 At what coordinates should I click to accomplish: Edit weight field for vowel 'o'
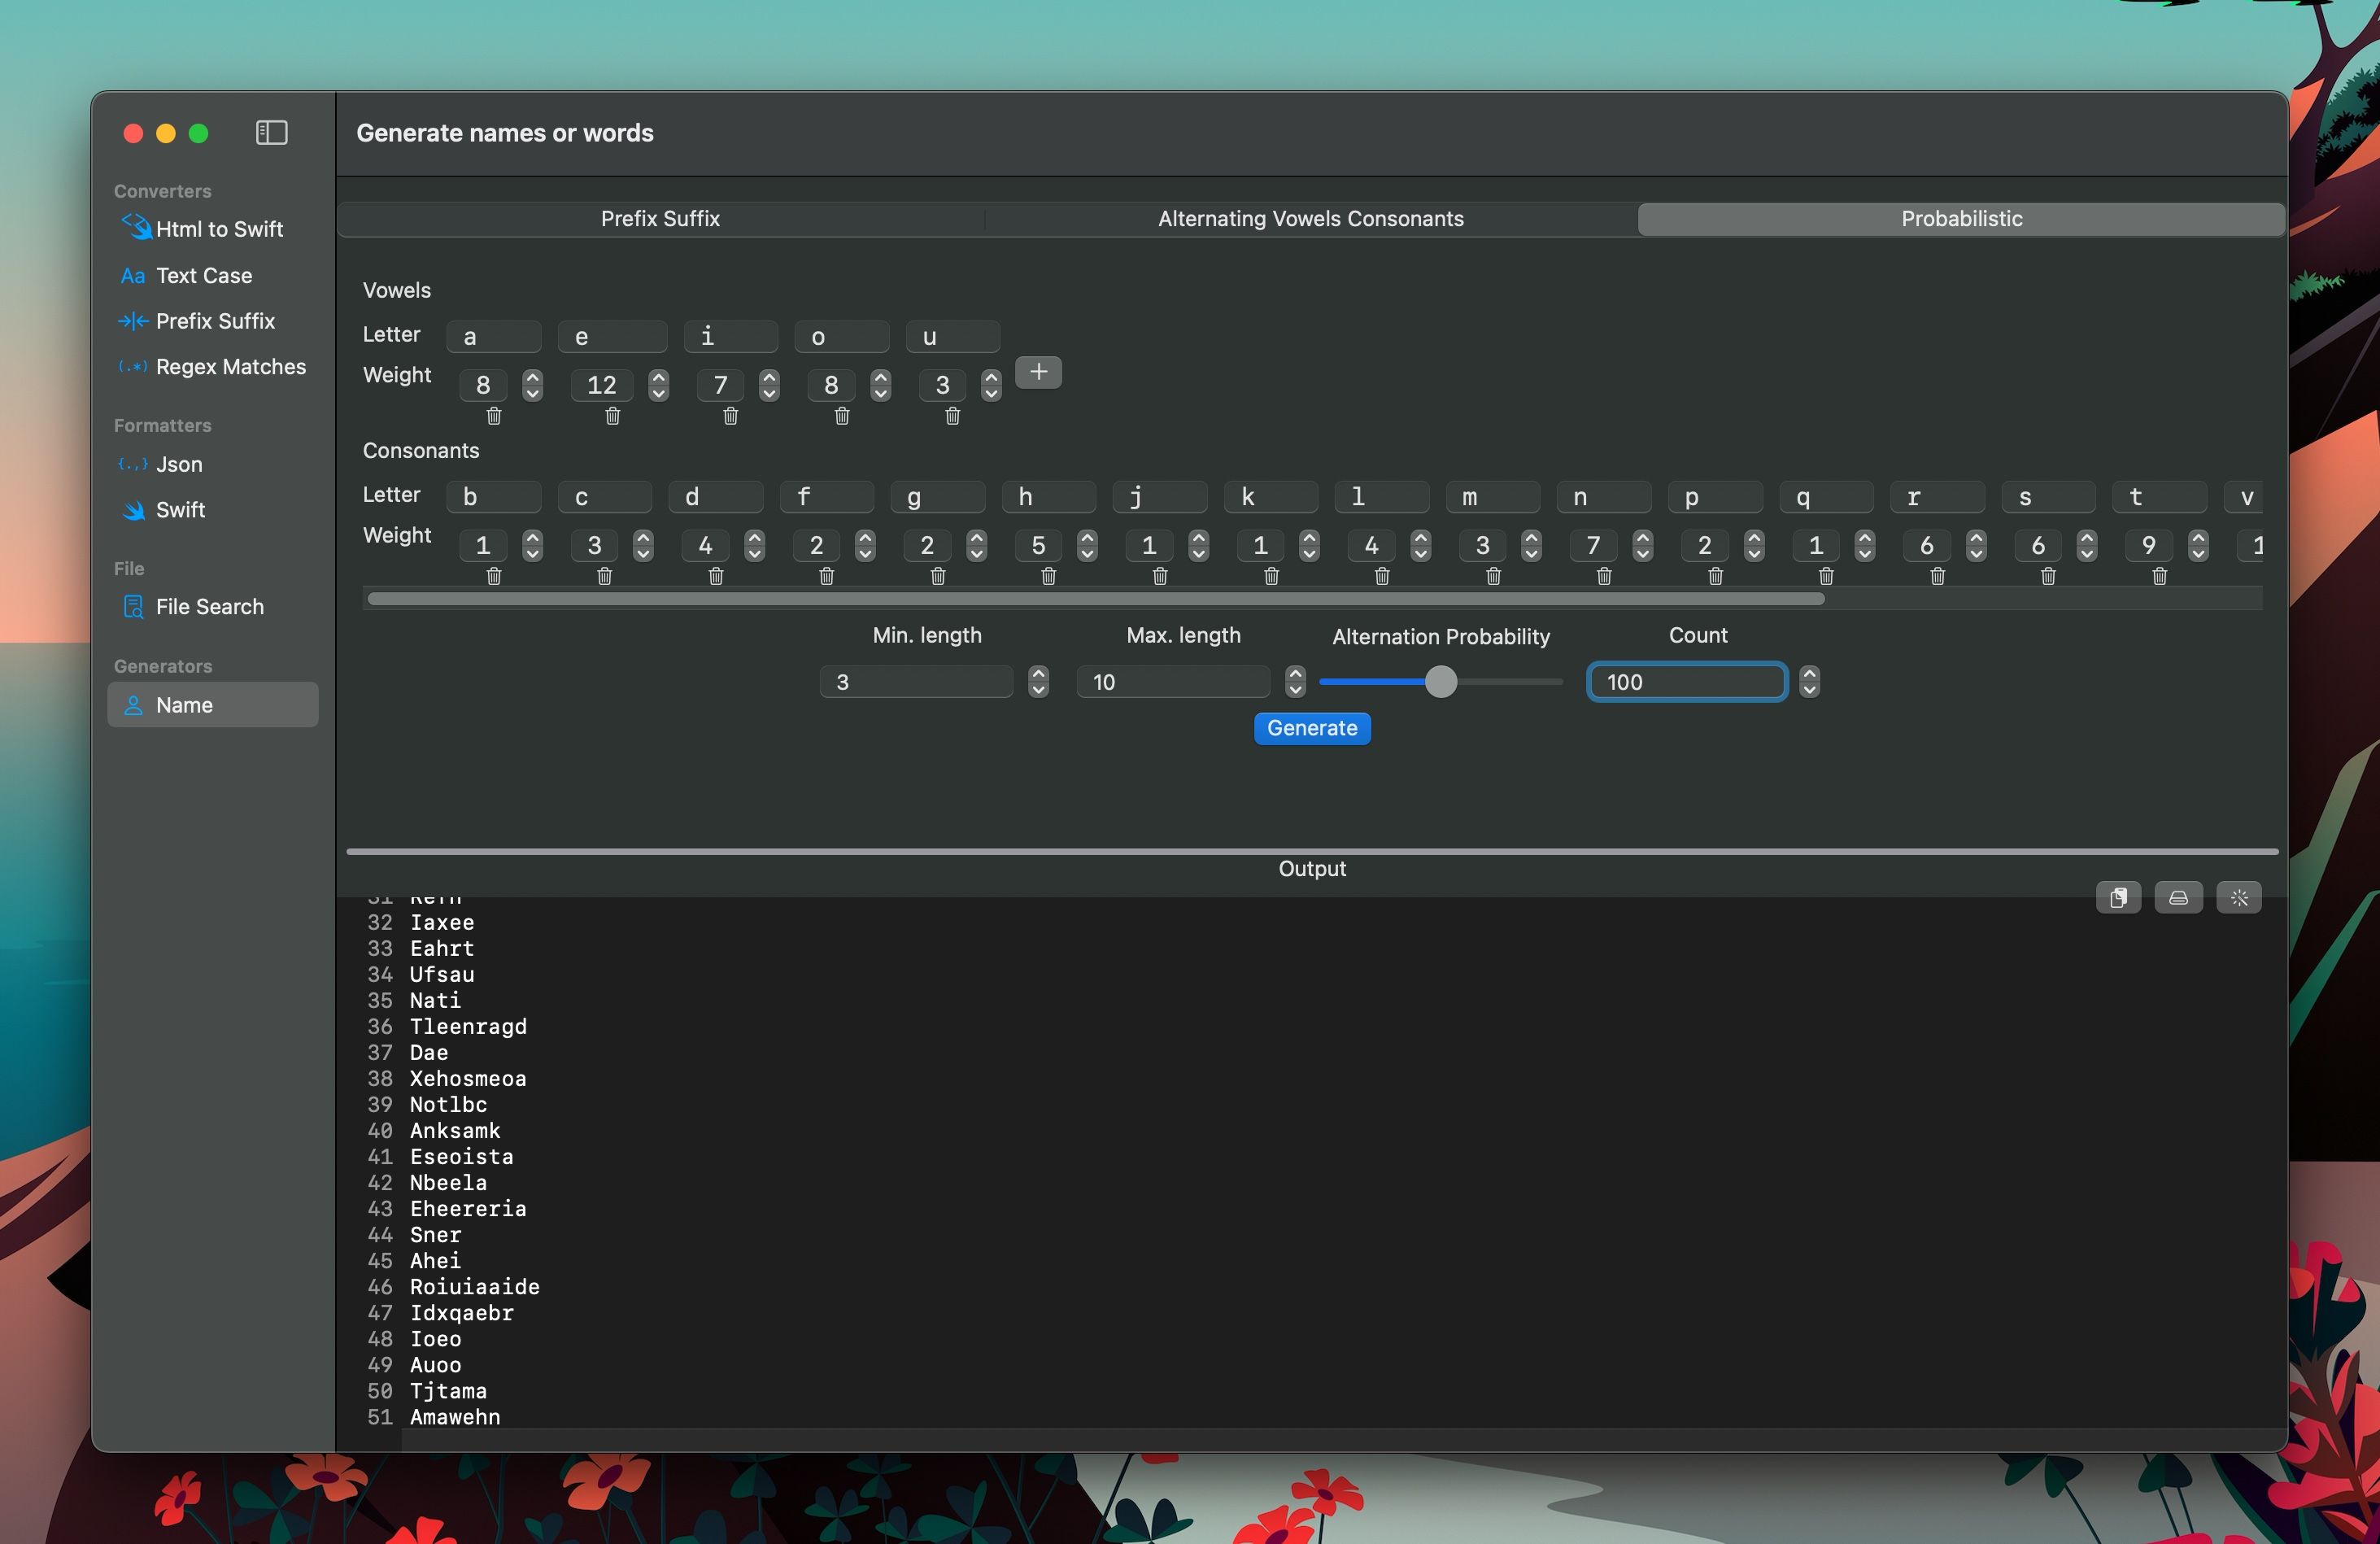[x=832, y=385]
